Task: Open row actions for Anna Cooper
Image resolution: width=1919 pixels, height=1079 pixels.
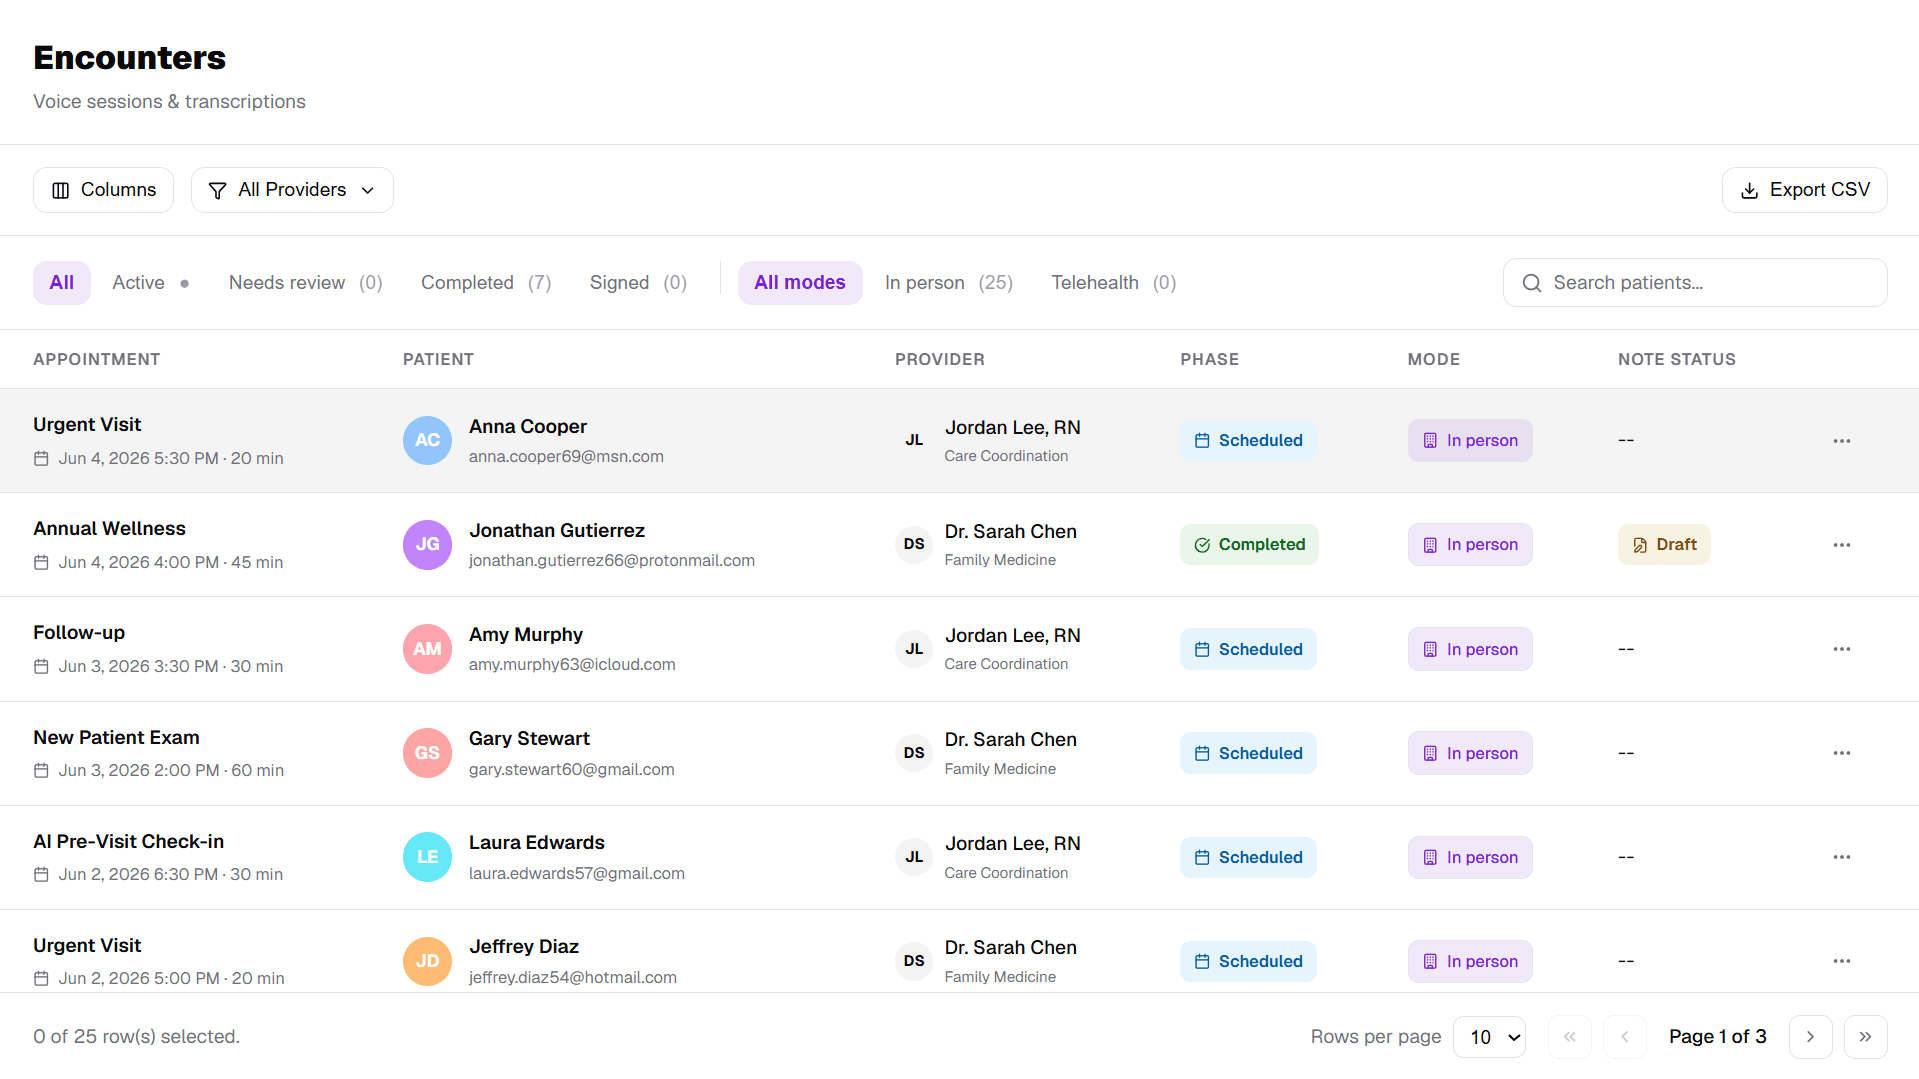Action: (1841, 441)
